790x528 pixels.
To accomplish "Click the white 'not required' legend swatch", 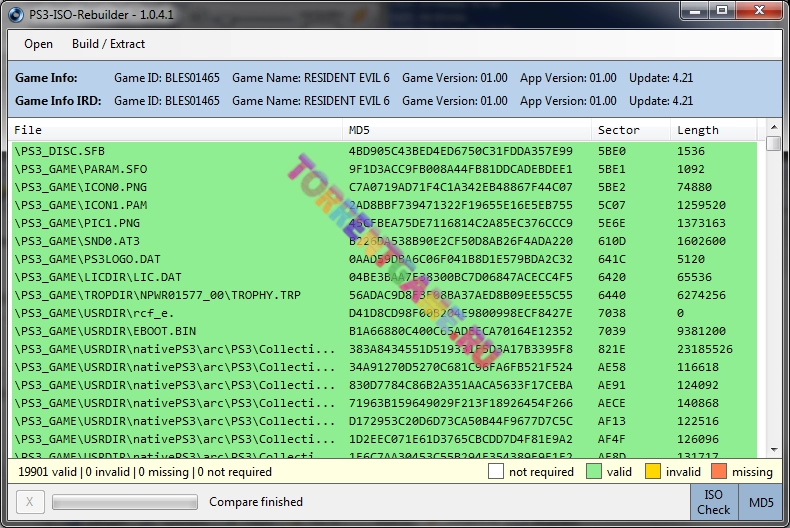I will pyautogui.click(x=496, y=471).
